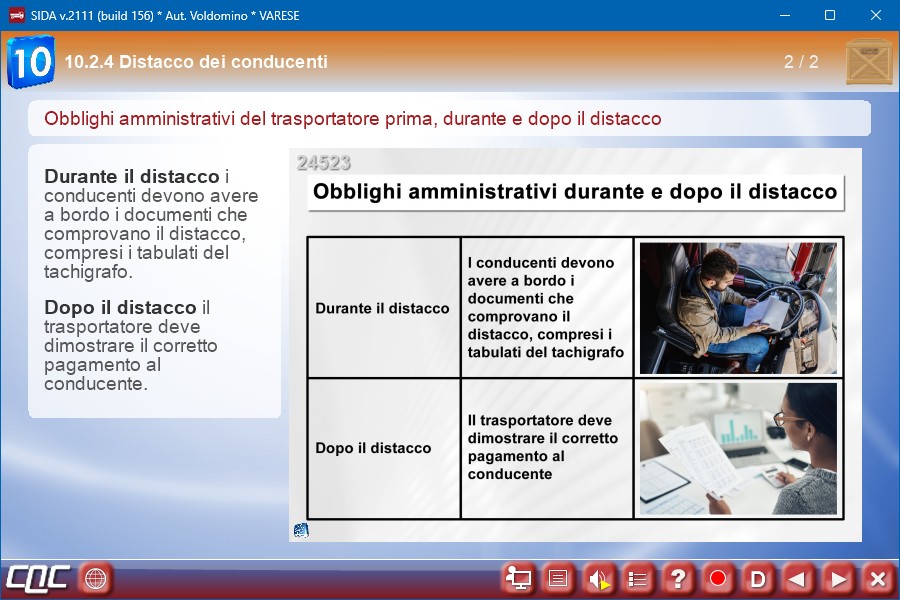The height and width of the screenshot is (600, 900).
Task: Click the question mark help icon
Action: (678, 578)
